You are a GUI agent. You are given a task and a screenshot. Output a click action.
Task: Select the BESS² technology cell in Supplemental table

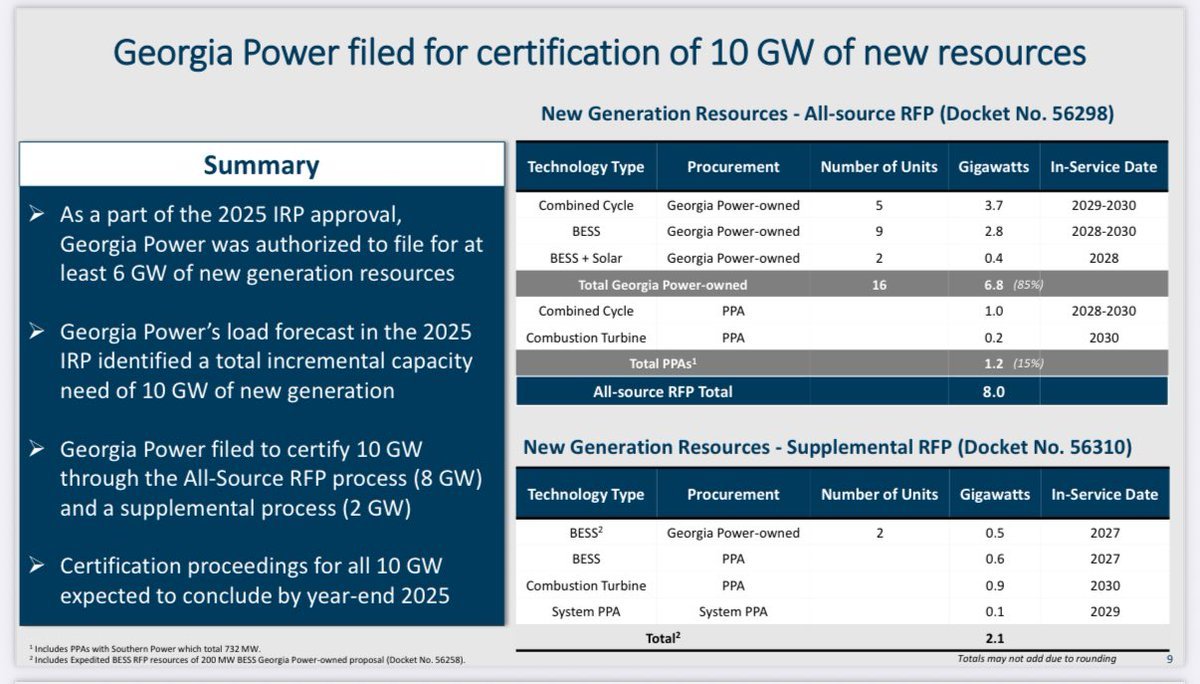click(x=586, y=533)
